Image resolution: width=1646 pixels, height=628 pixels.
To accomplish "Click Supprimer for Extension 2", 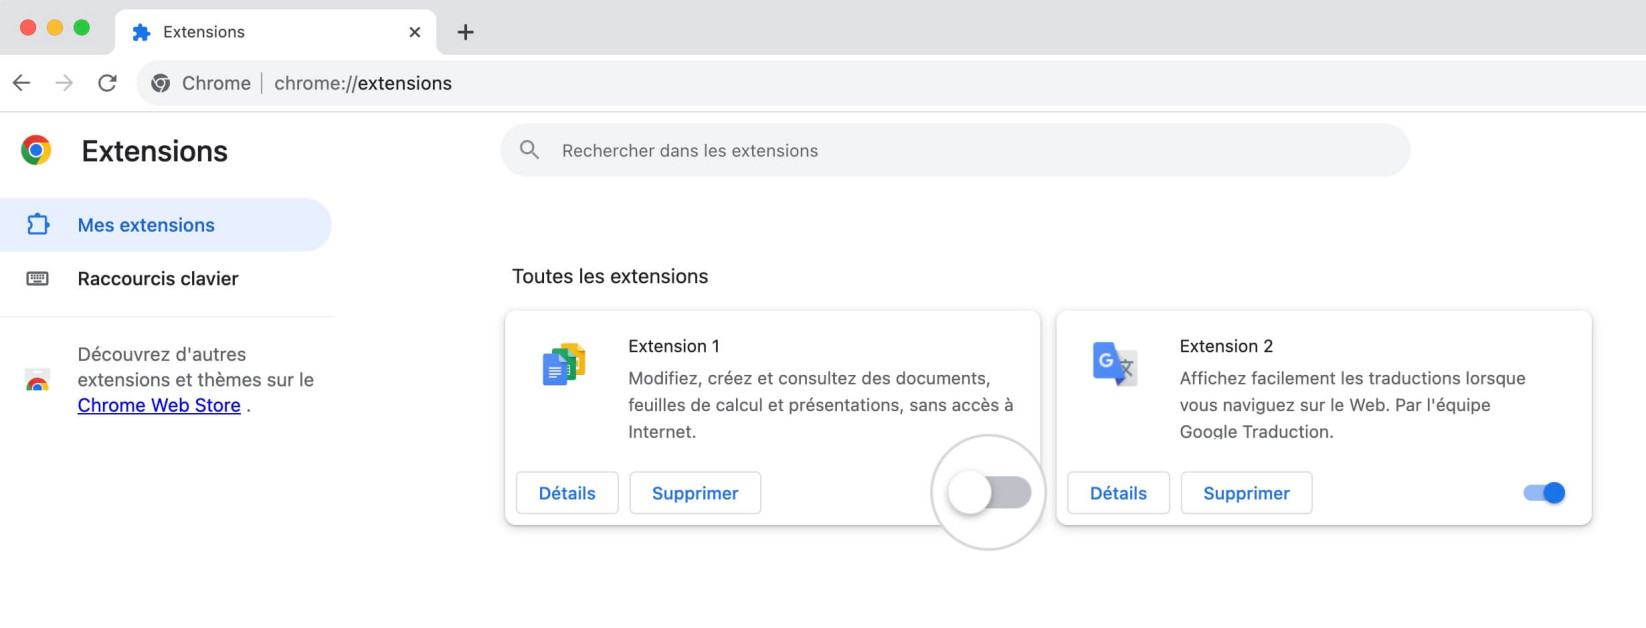I will pos(1246,493).
